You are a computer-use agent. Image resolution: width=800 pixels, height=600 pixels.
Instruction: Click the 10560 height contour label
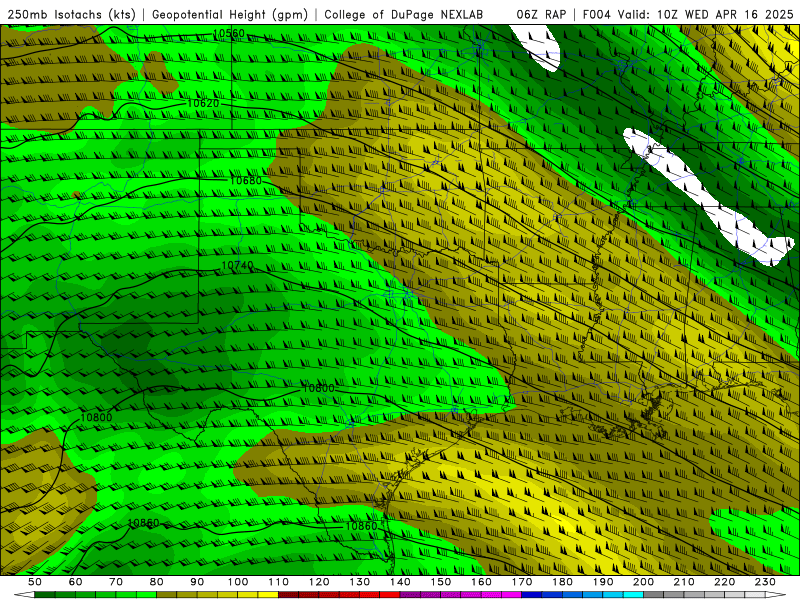[229, 34]
